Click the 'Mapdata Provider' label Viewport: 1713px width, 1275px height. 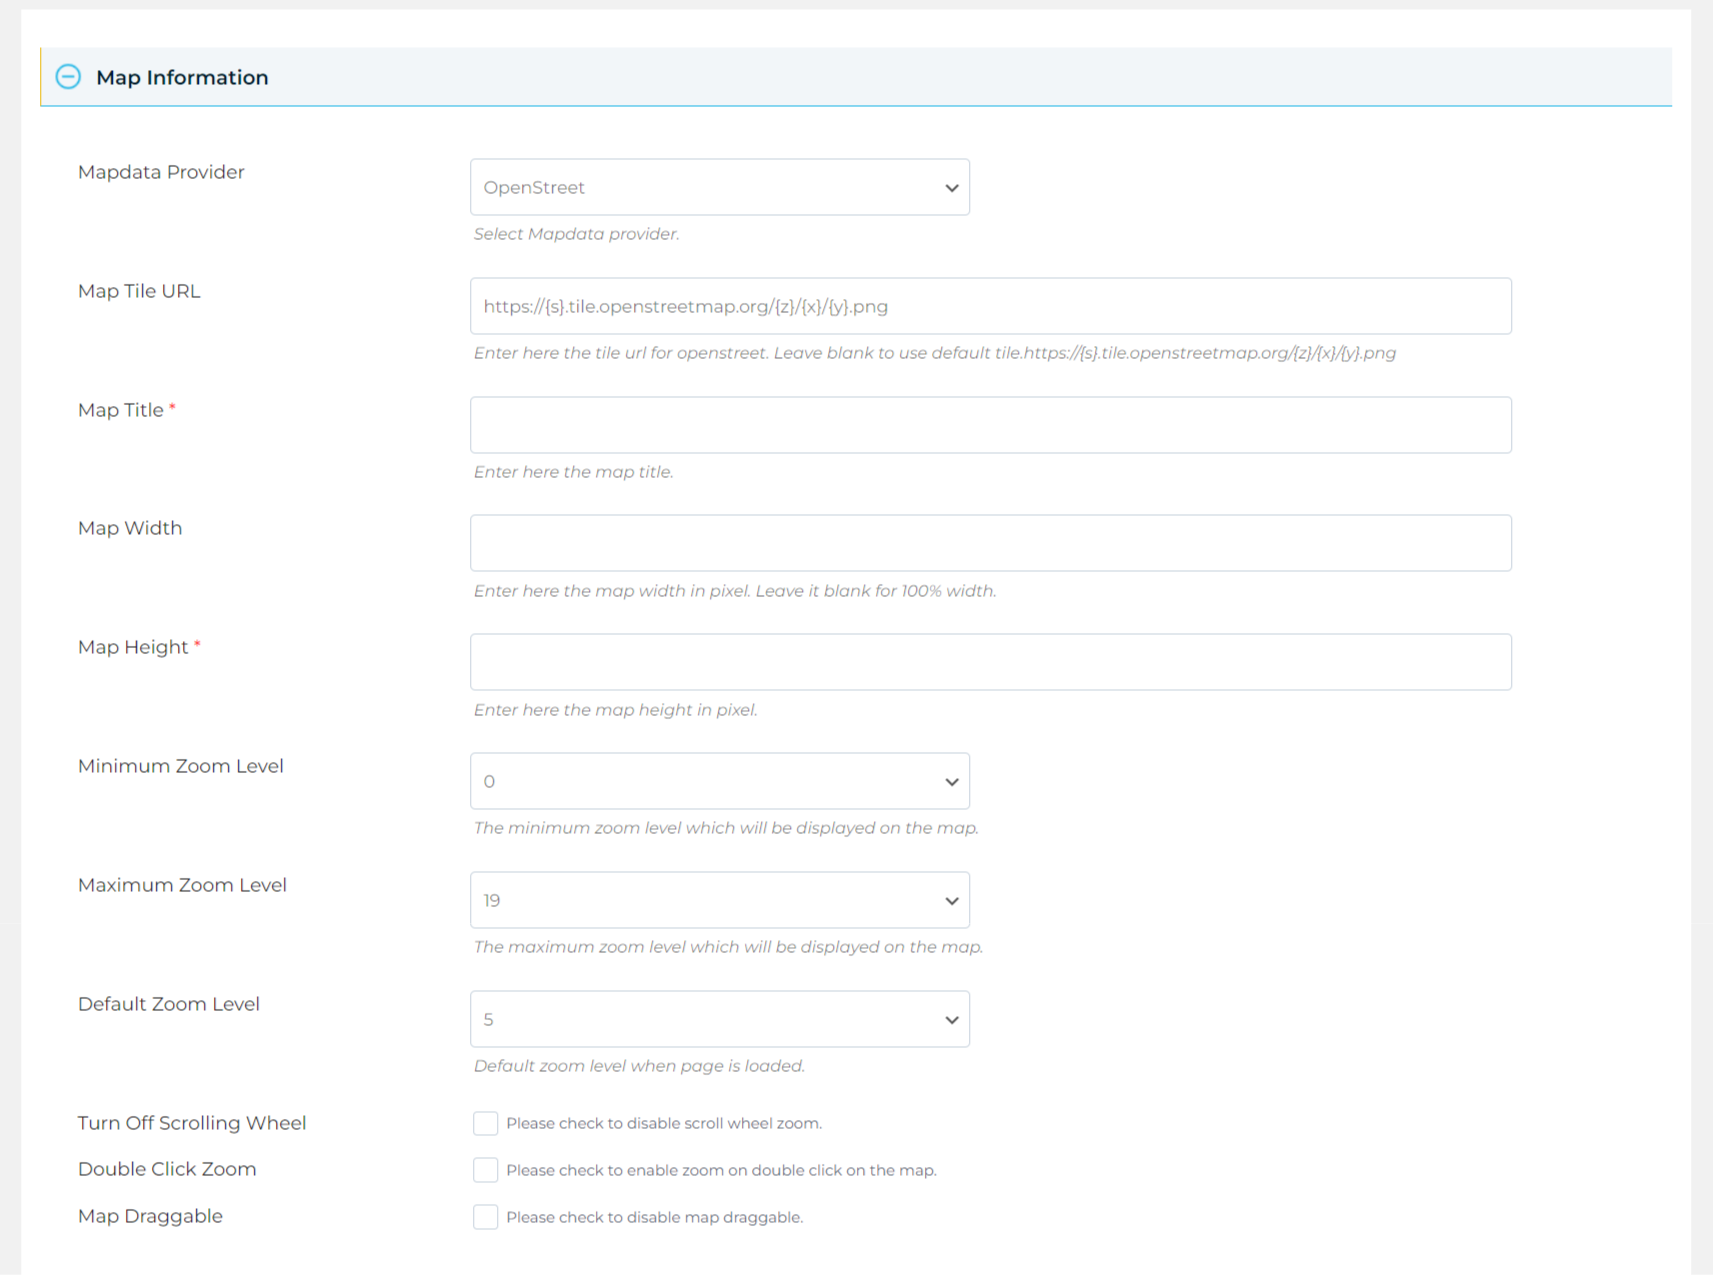(x=161, y=172)
